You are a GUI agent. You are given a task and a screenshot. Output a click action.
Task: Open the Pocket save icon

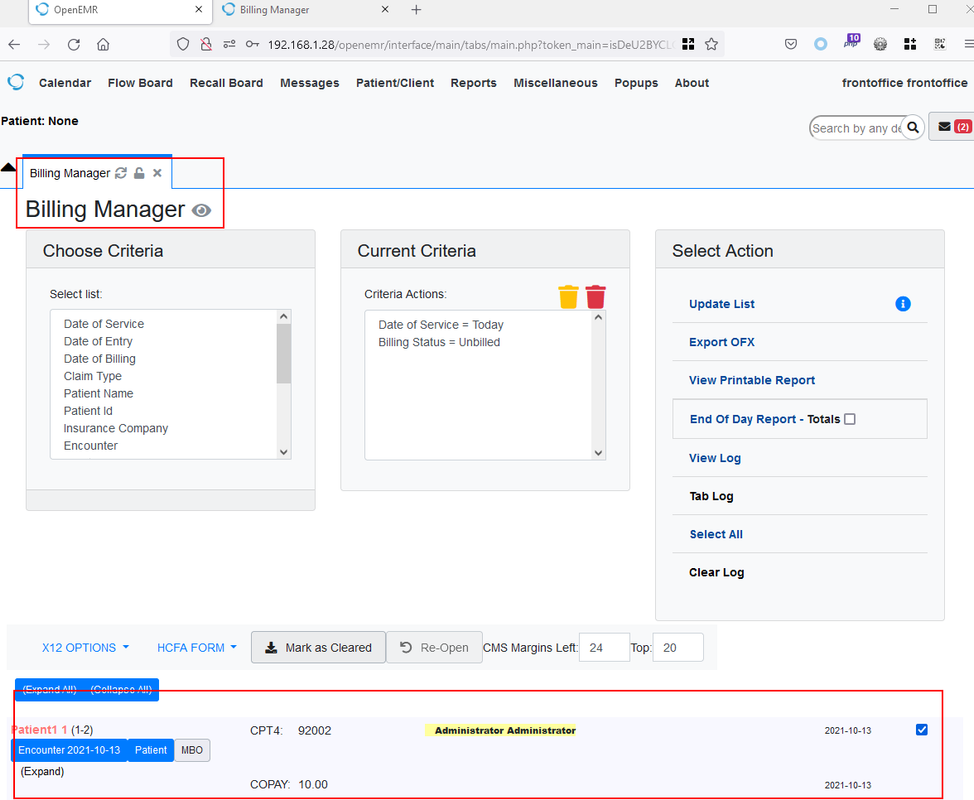pos(791,44)
